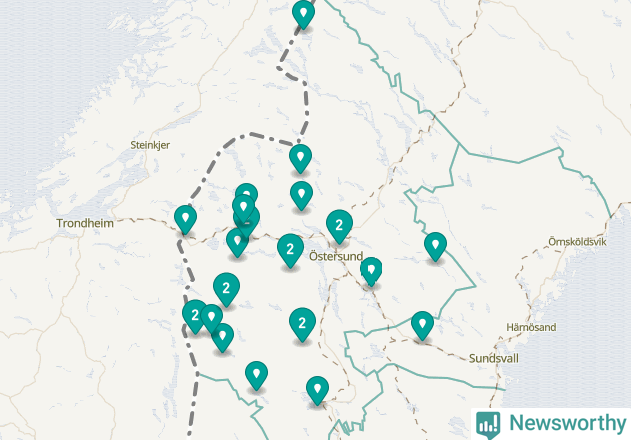The image size is (631, 440).
Task: Open the pin northwest of Sundsvall
Action: tap(422, 325)
